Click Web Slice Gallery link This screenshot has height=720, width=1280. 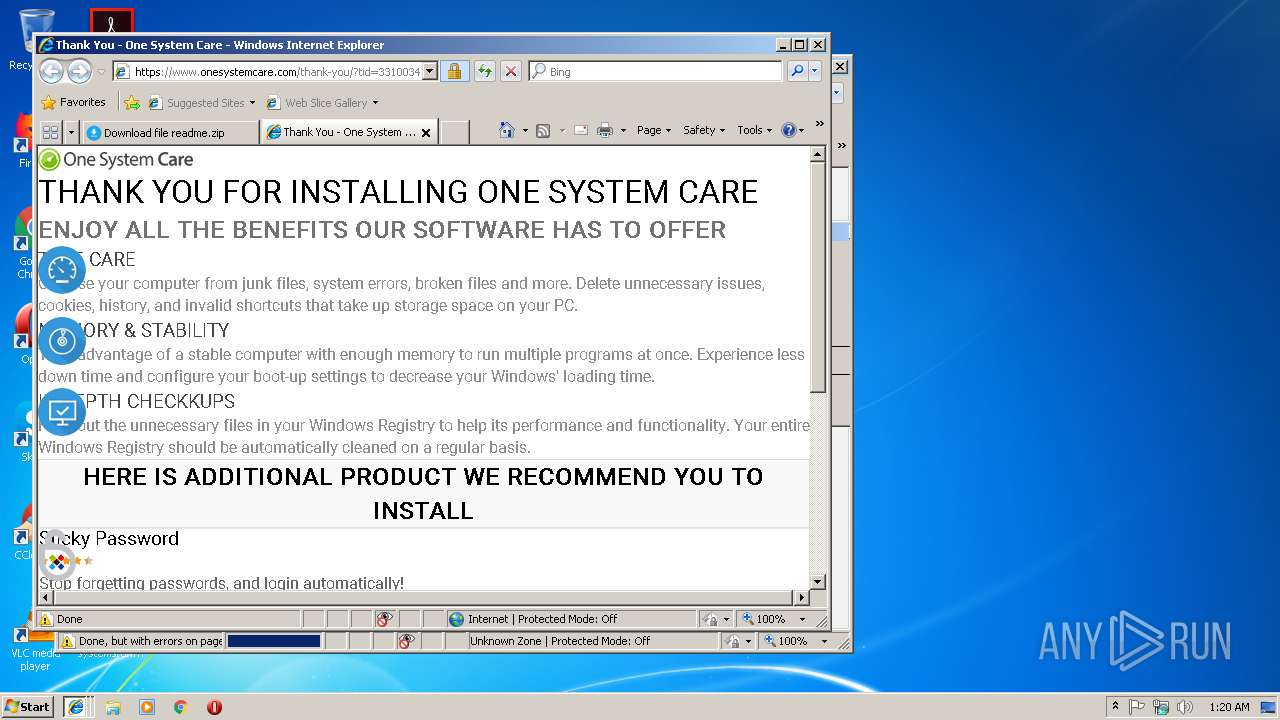pos(326,103)
